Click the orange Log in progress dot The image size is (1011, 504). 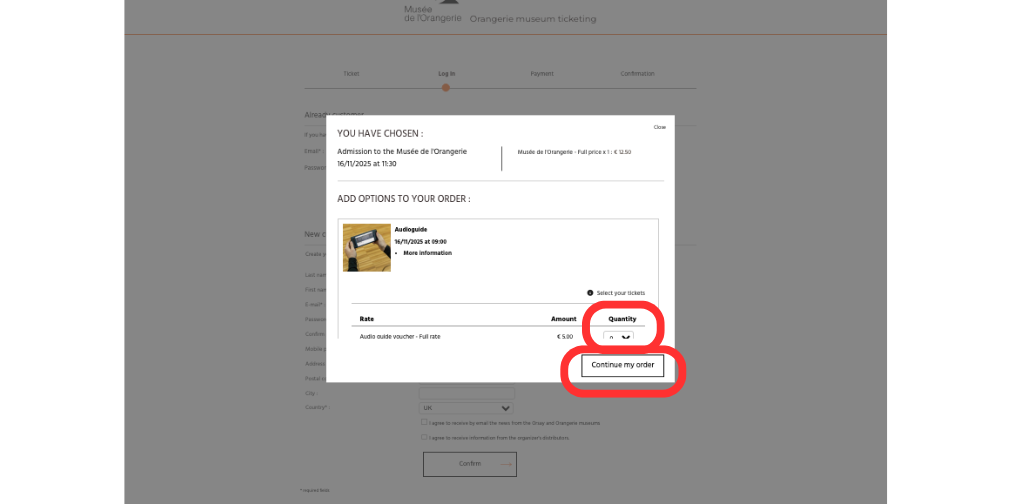[x=446, y=88]
